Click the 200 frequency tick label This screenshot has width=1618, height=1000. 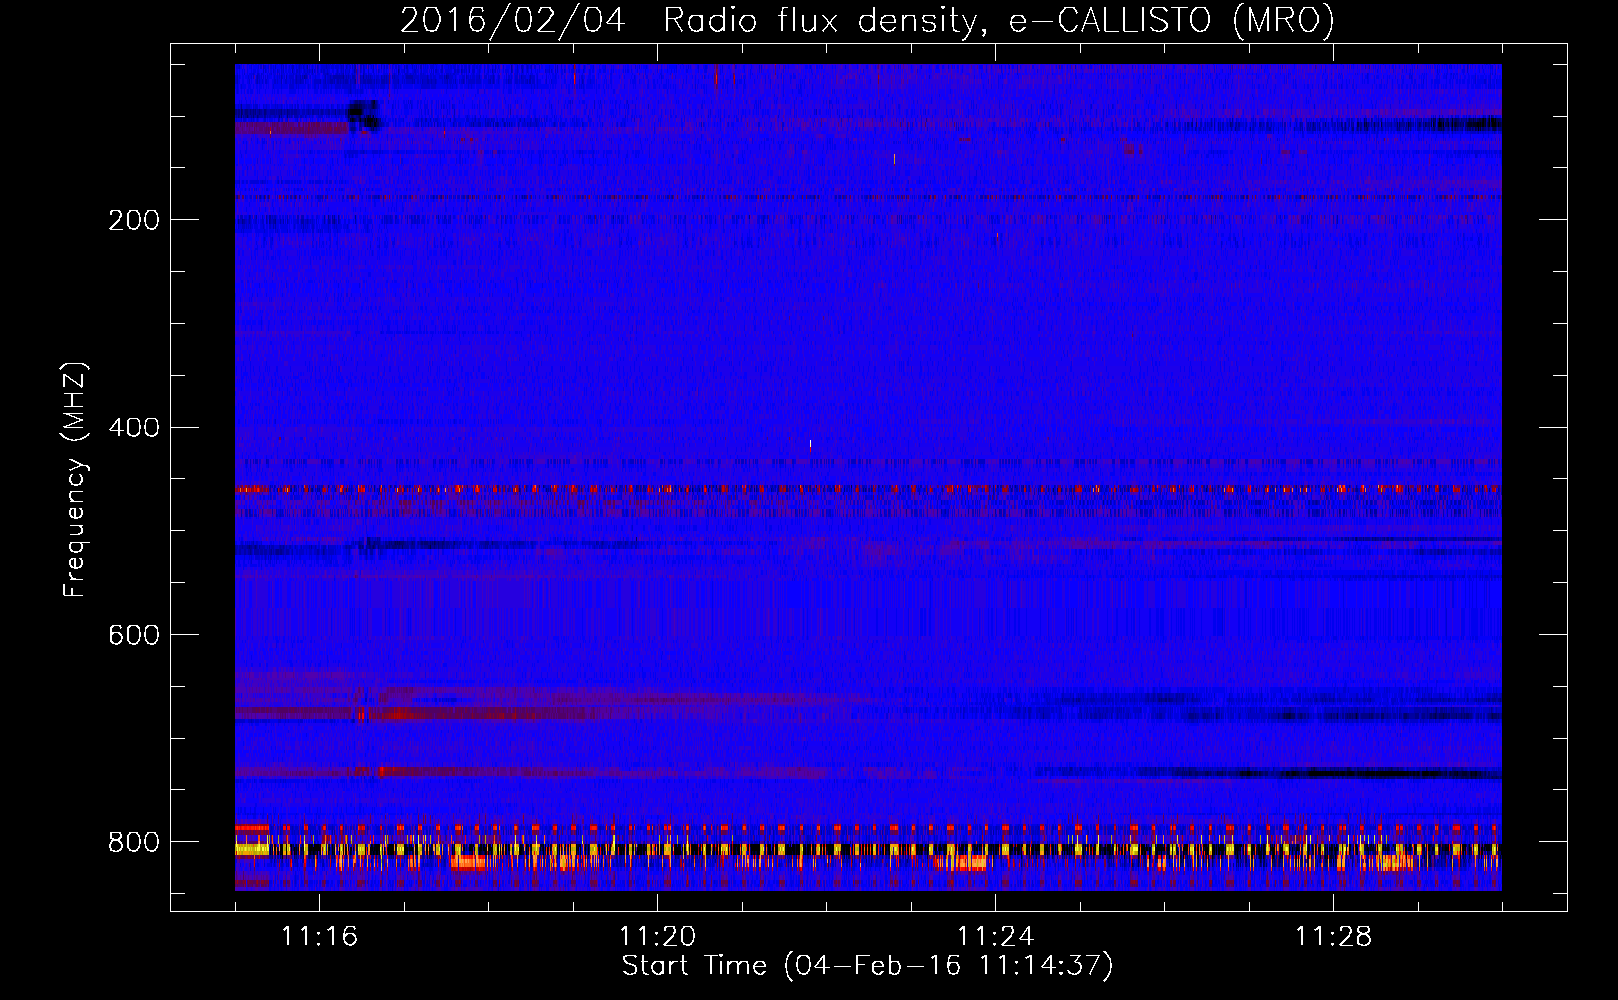[x=133, y=220]
